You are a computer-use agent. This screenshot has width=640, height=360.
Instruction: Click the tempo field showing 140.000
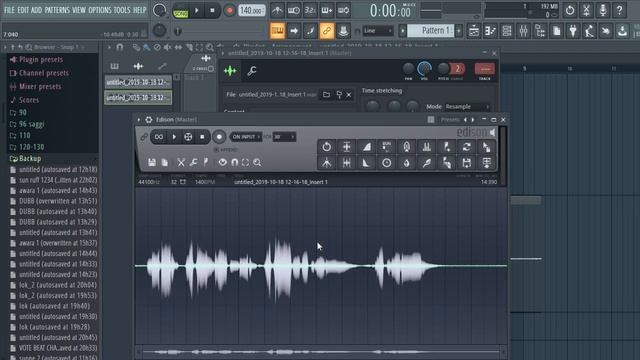(x=252, y=11)
